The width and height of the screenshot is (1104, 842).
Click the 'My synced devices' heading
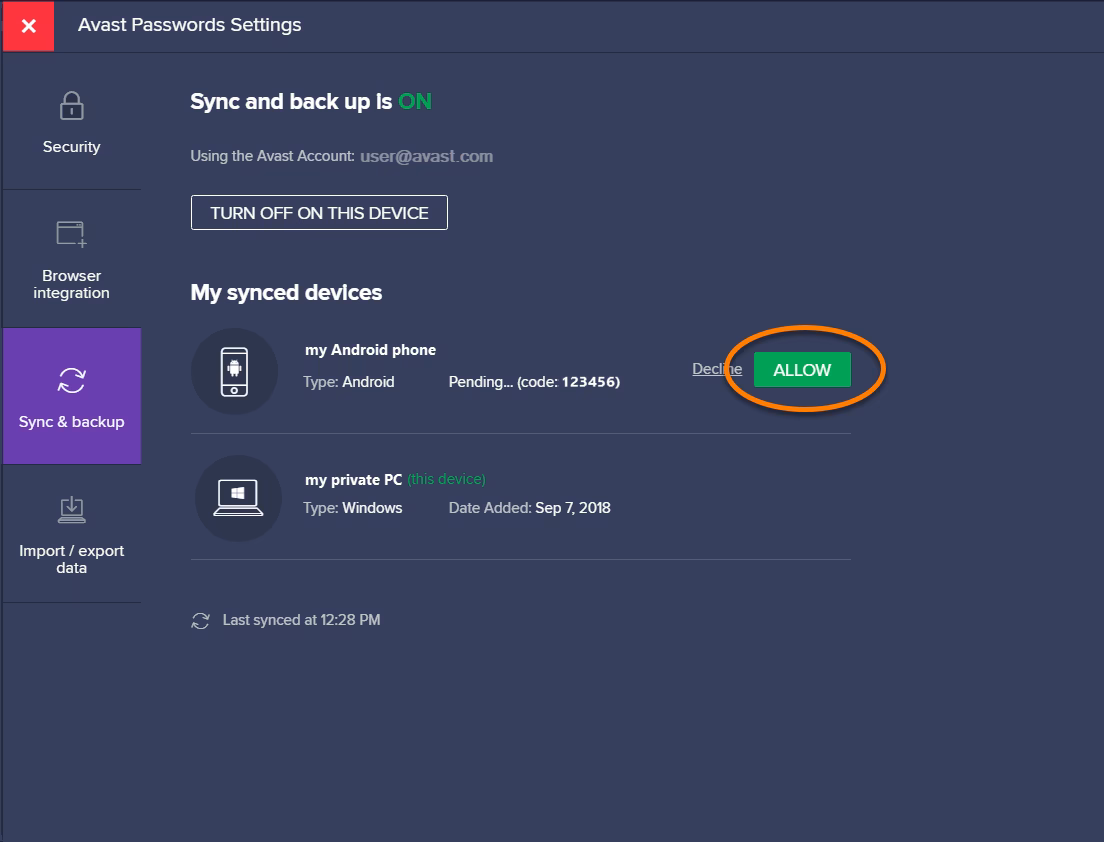pos(286,293)
